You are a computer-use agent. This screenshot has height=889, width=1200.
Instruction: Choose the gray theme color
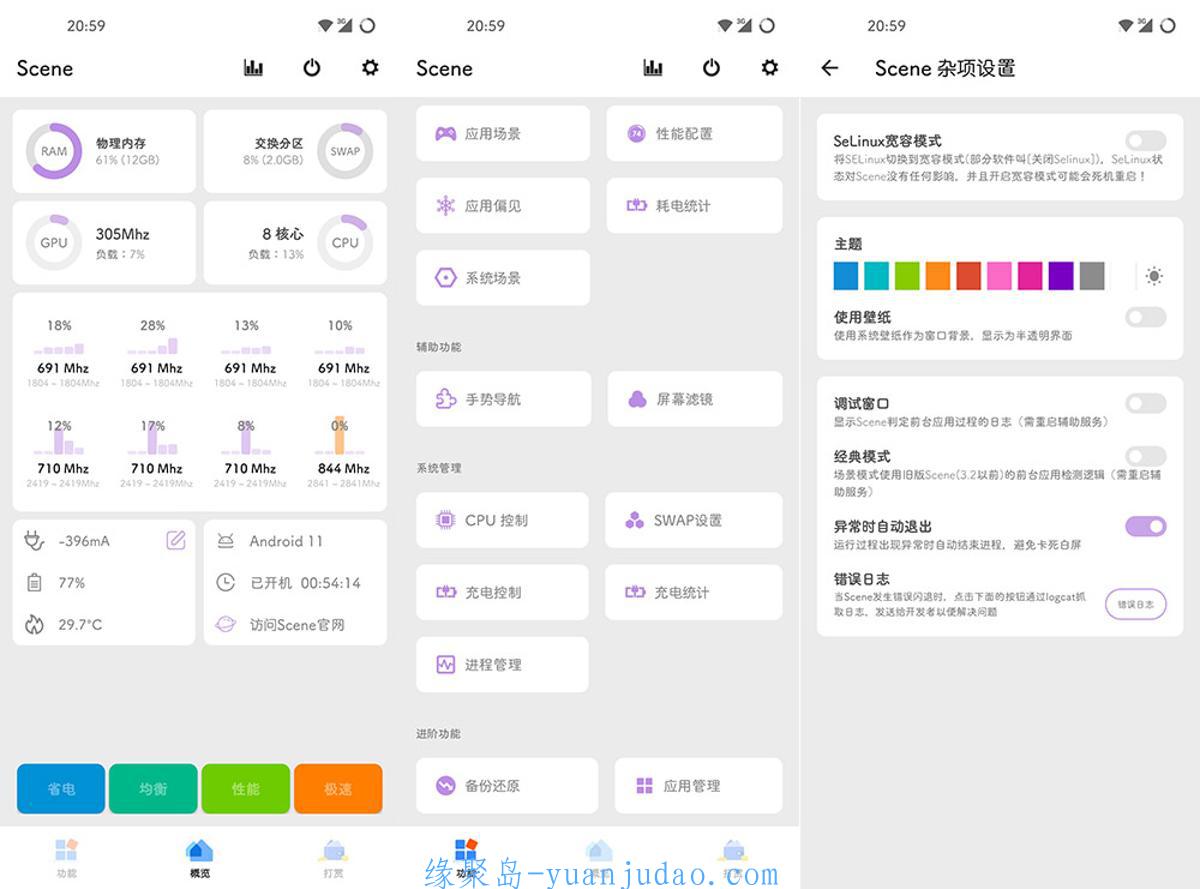tap(1092, 276)
